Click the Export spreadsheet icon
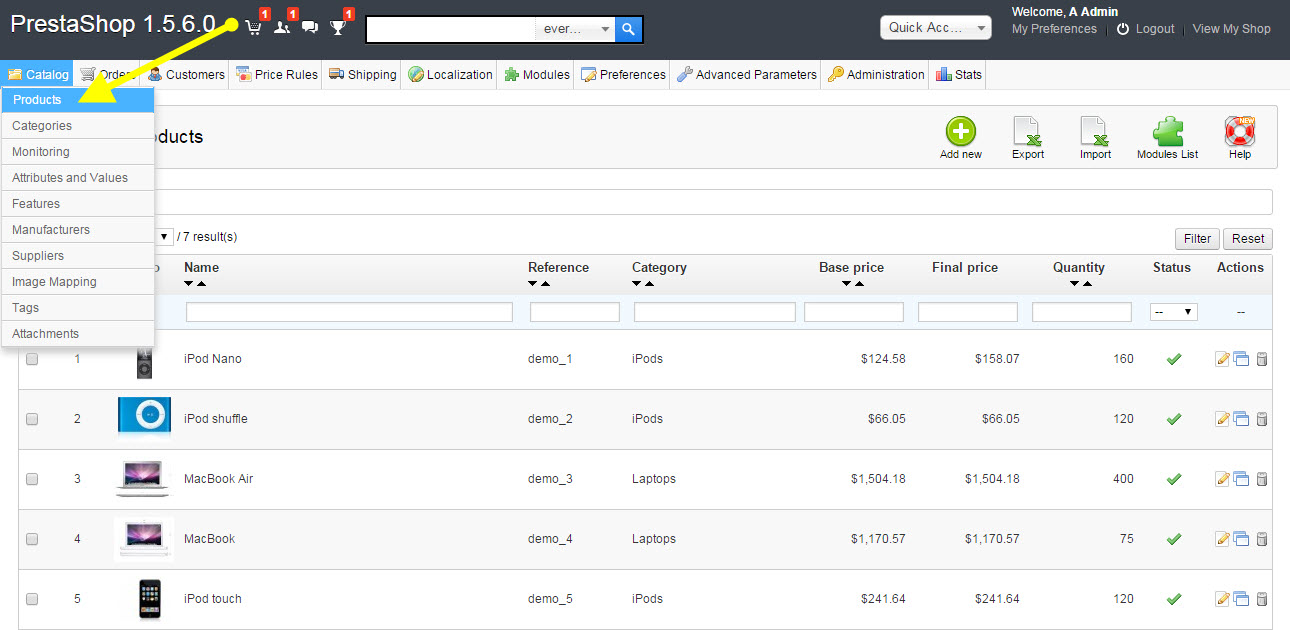 1028,132
